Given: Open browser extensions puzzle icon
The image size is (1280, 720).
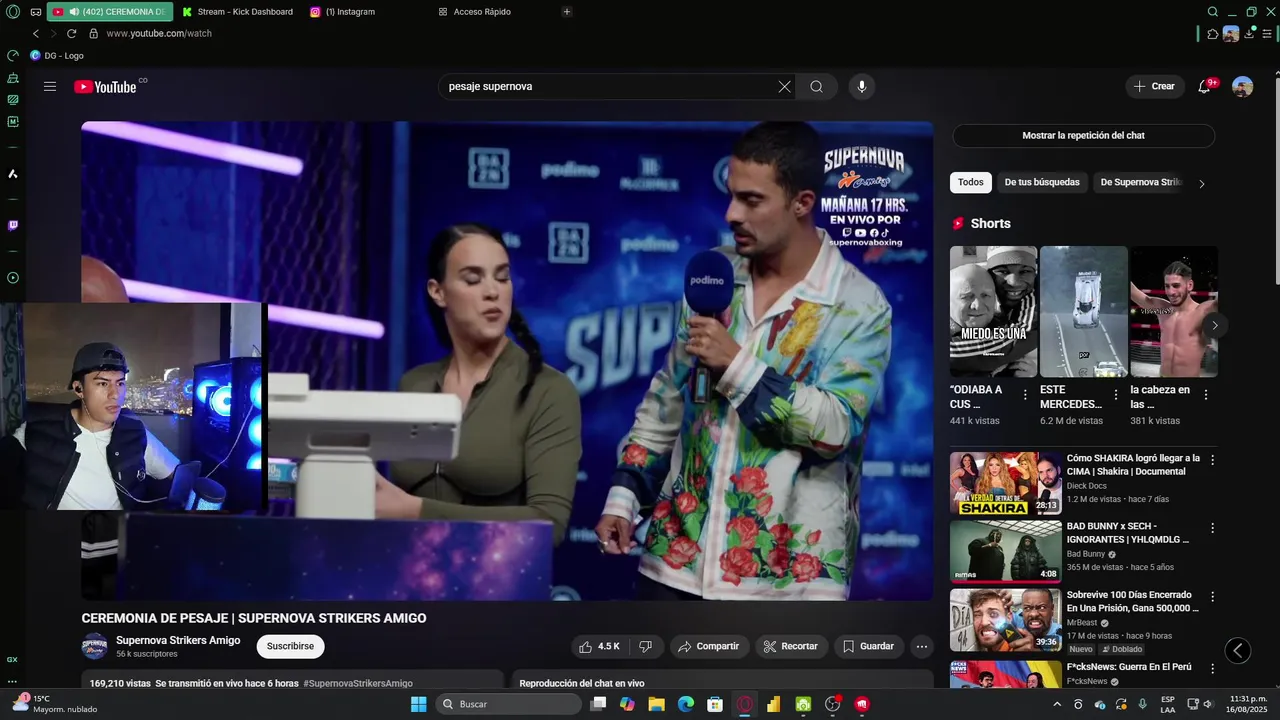Looking at the screenshot, I should point(1213,34).
